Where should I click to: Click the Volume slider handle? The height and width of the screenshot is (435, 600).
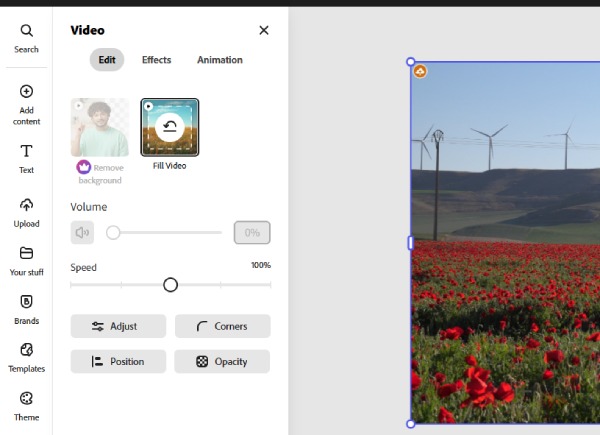(x=113, y=233)
